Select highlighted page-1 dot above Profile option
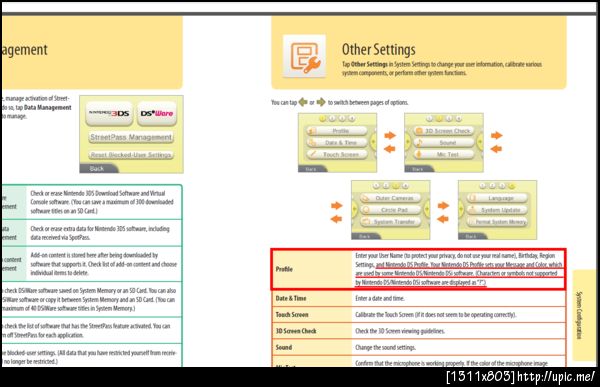The height and width of the screenshot is (387, 600). (x=323, y=119)
